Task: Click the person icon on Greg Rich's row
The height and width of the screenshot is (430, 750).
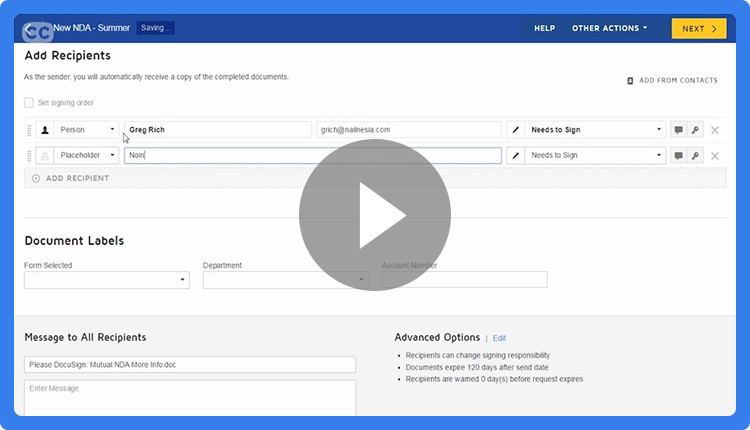Action: pyautogui.click(x=45, y=130)
